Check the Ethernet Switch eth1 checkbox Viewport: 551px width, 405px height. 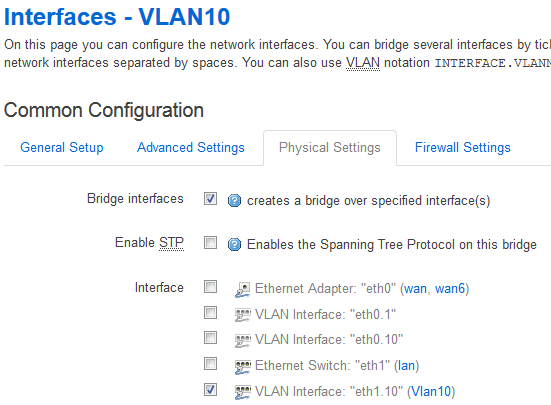coord(210,364)
